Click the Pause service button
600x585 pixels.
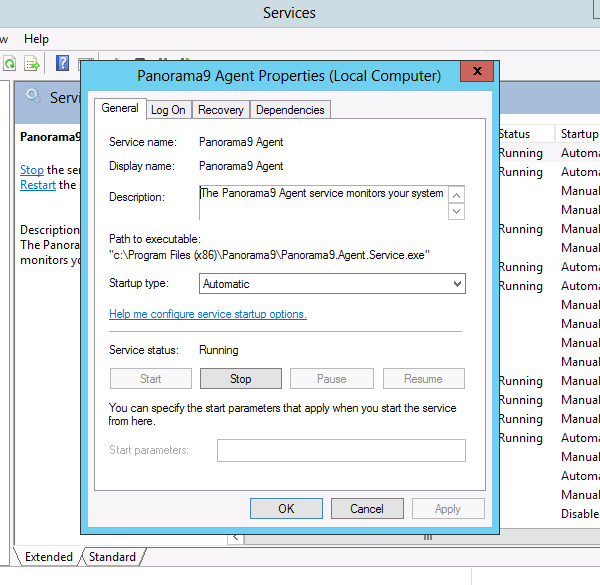pyautogui.click(x=332, y=379)
